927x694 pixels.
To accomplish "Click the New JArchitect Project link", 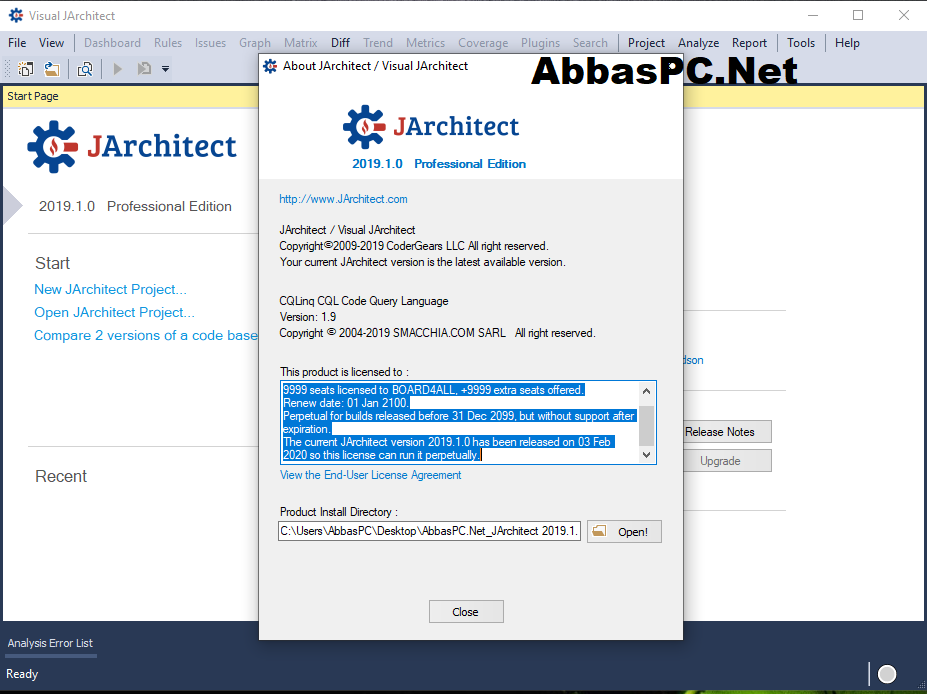I will (x=111, y=290).
